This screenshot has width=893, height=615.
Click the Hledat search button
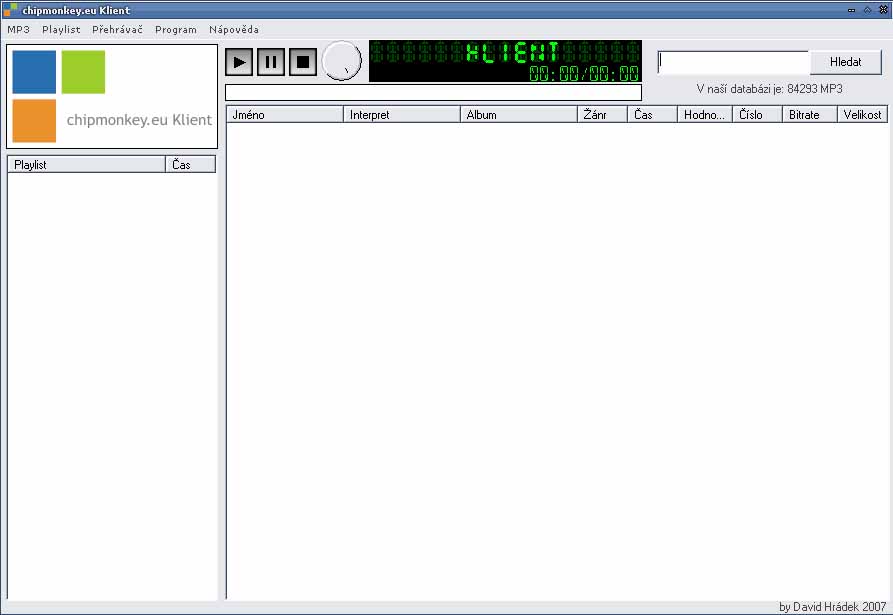coord(846,62)
